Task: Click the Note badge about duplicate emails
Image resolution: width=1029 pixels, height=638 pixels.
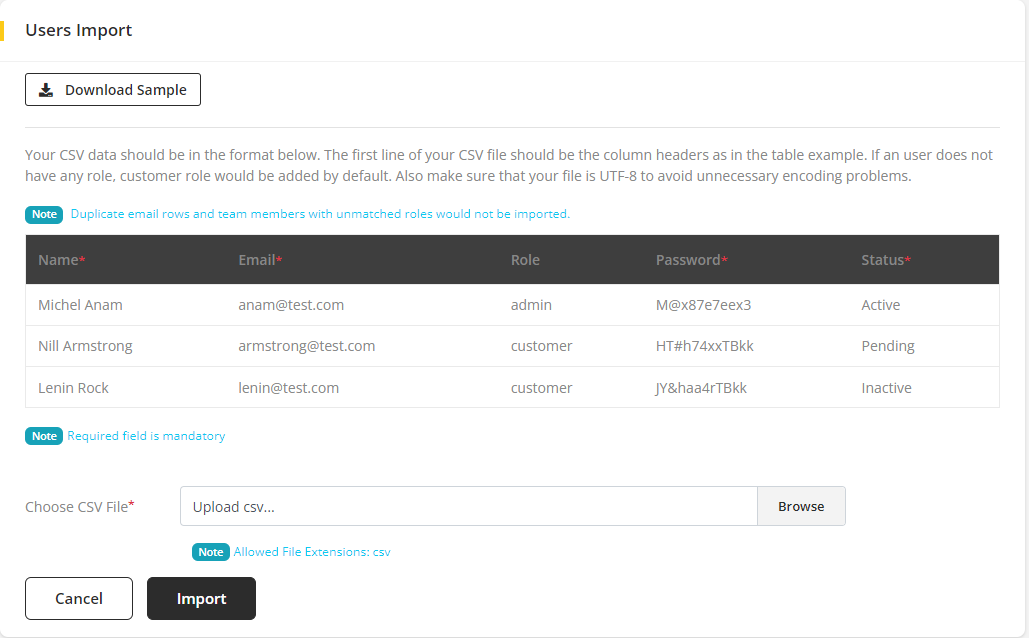Action: click(44, 214)
